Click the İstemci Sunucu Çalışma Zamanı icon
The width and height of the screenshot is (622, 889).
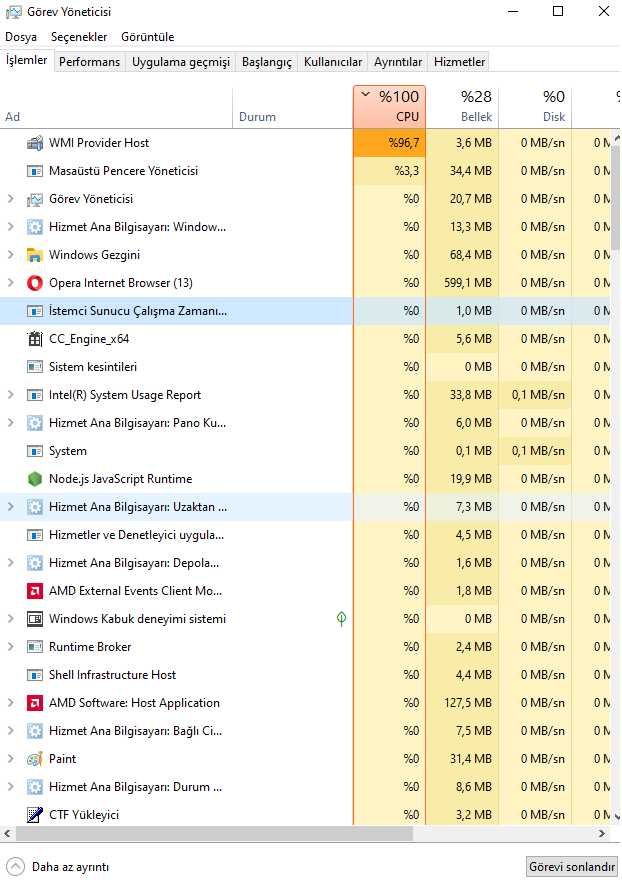35,311
